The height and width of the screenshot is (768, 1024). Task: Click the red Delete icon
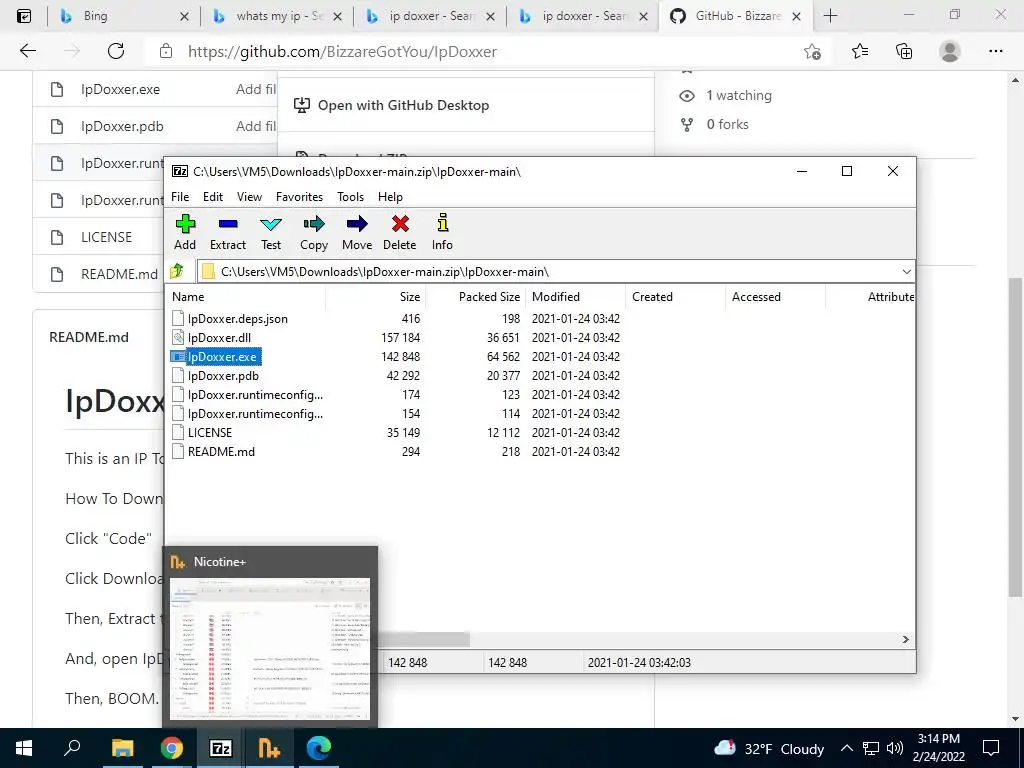[x=400, y=232]
